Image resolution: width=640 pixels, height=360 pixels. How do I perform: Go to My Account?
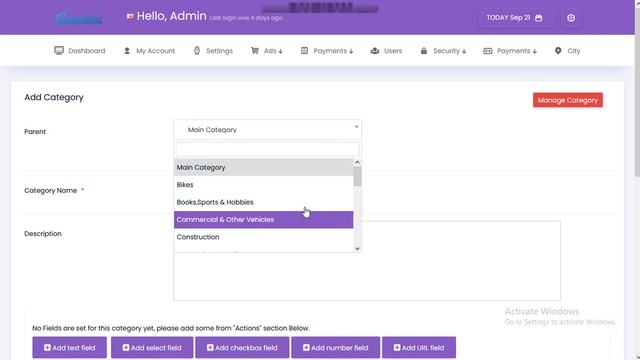pos(149,51)
